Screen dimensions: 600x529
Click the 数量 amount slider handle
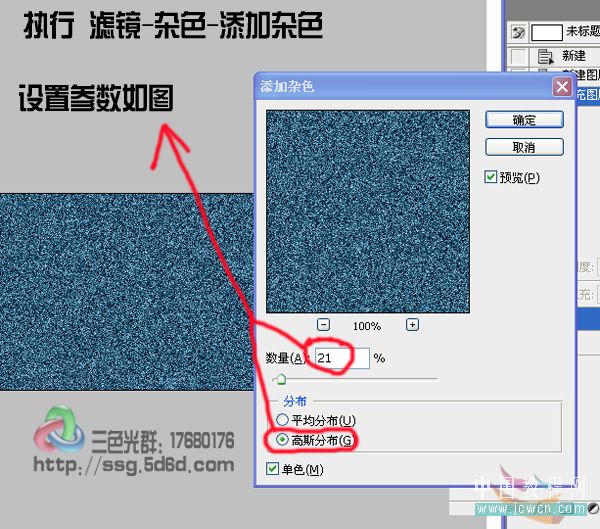tap(281, 379)
